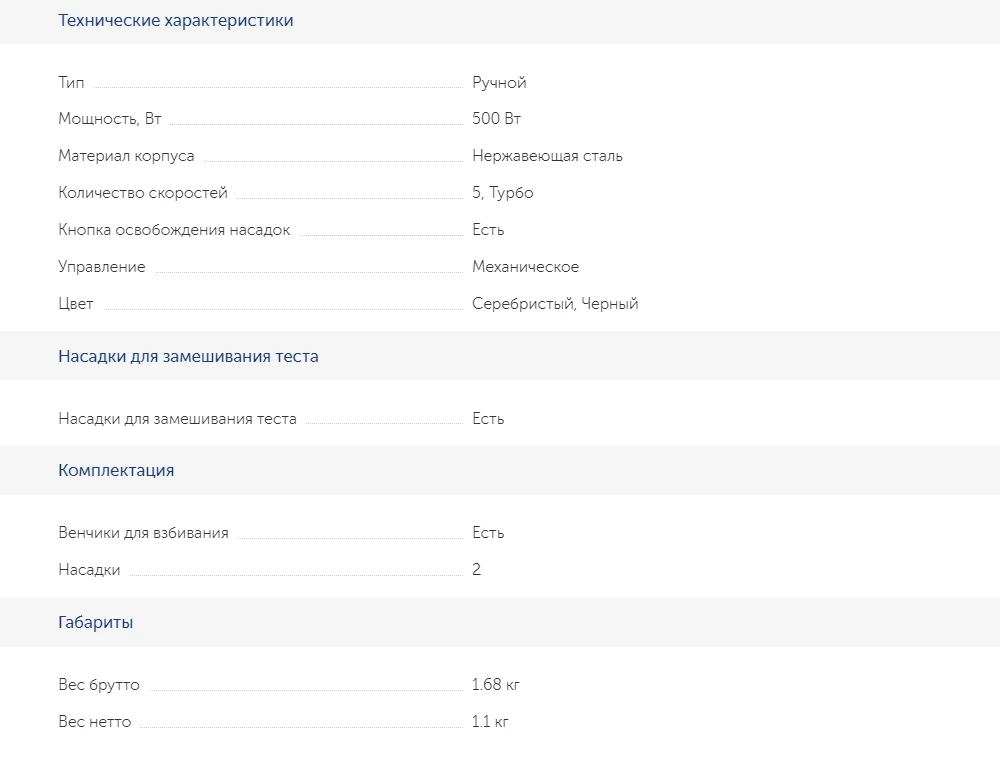Click "Есть" in the Кнопка освобождения насадок row

[488, 230]
